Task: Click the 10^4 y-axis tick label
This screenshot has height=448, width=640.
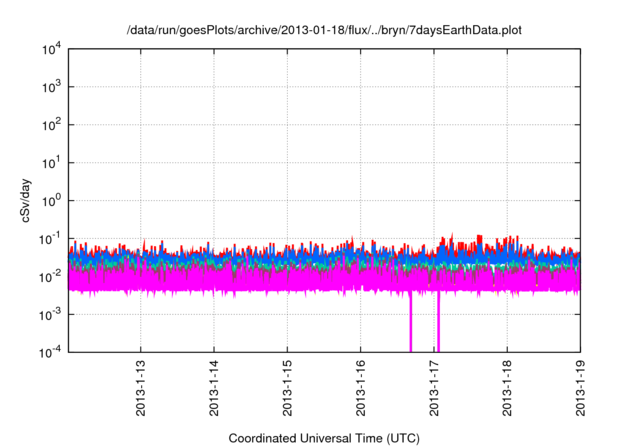Action: pos(51,49)
